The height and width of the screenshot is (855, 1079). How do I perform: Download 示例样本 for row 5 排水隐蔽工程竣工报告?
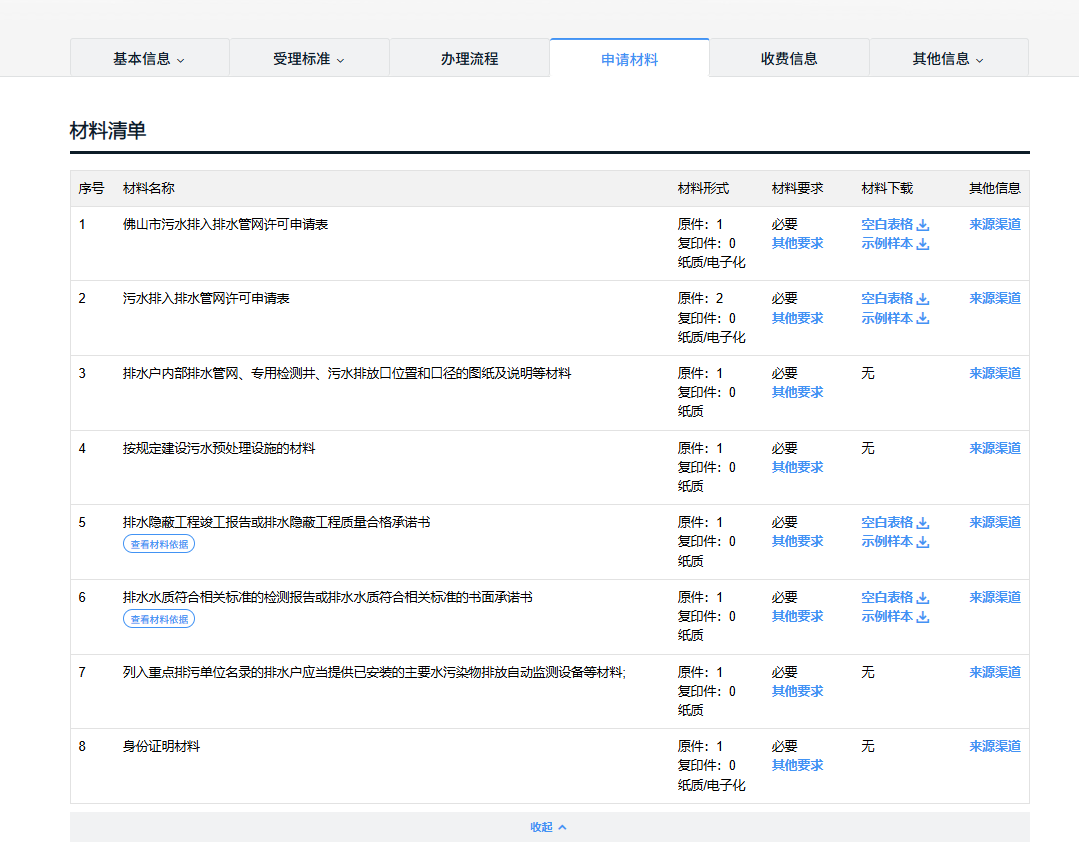coord(895,541)
